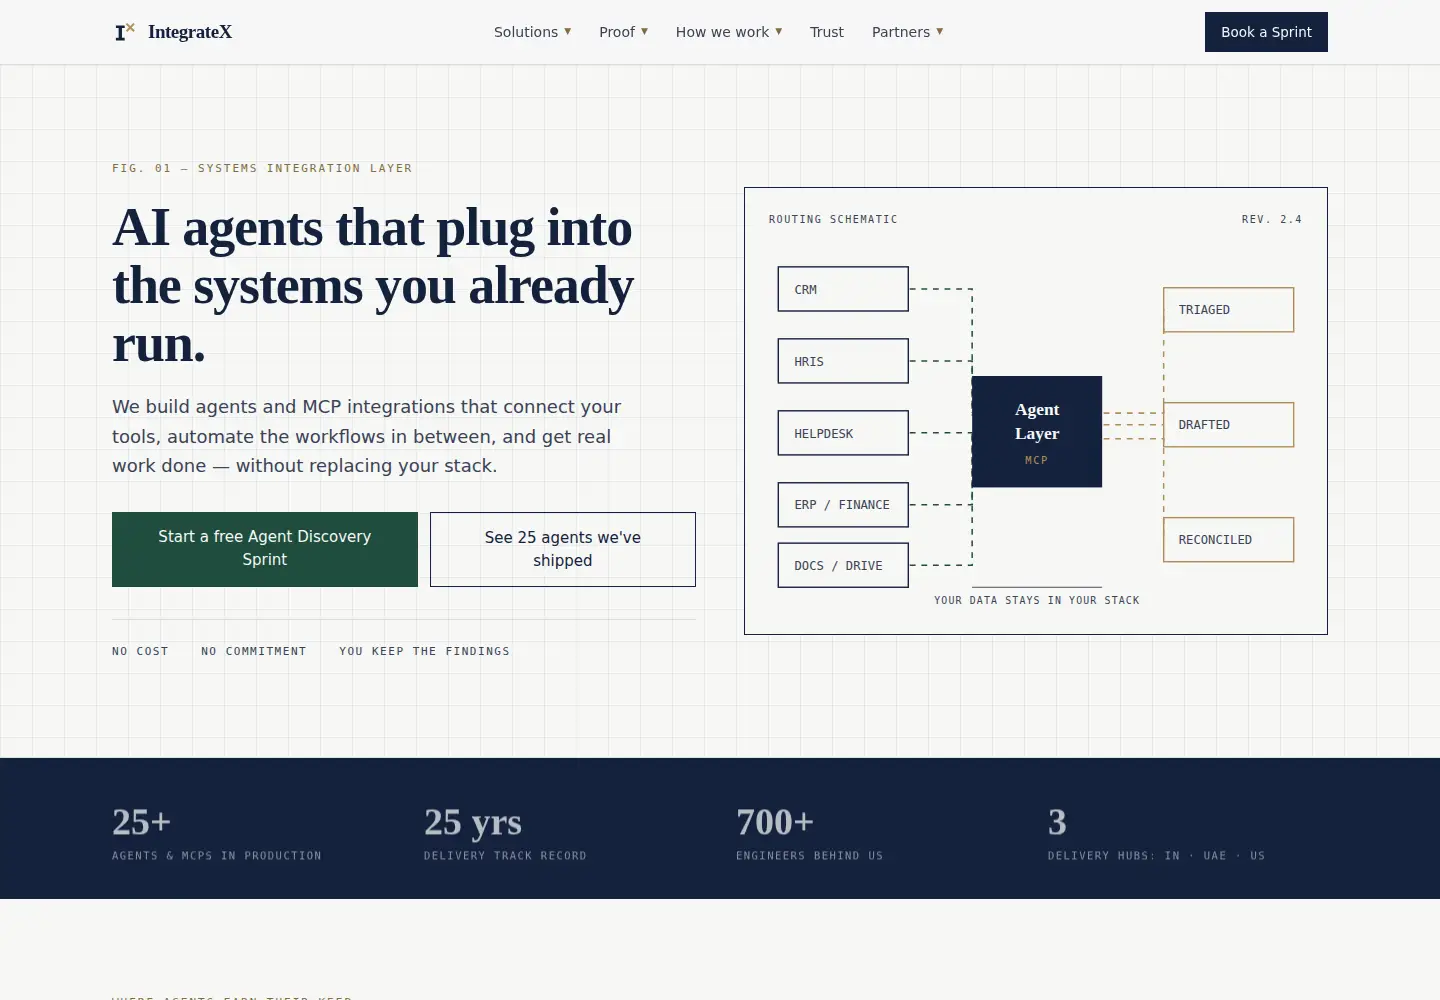Click the 3 delivery hubs stat
The height and width of the screenshot is (1000, 1440).
(x=1157, y=832)
